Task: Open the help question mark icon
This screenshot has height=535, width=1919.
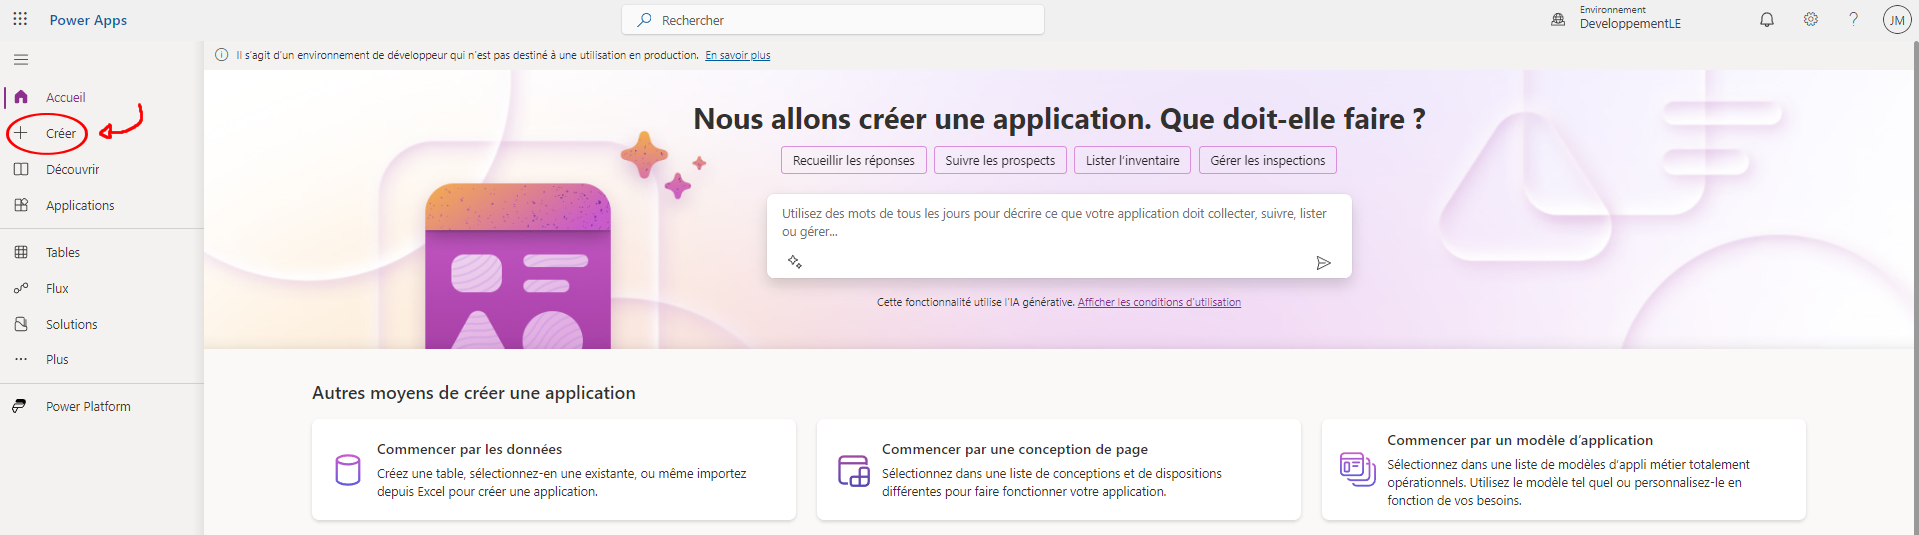Action: [x=1853, y=19]
